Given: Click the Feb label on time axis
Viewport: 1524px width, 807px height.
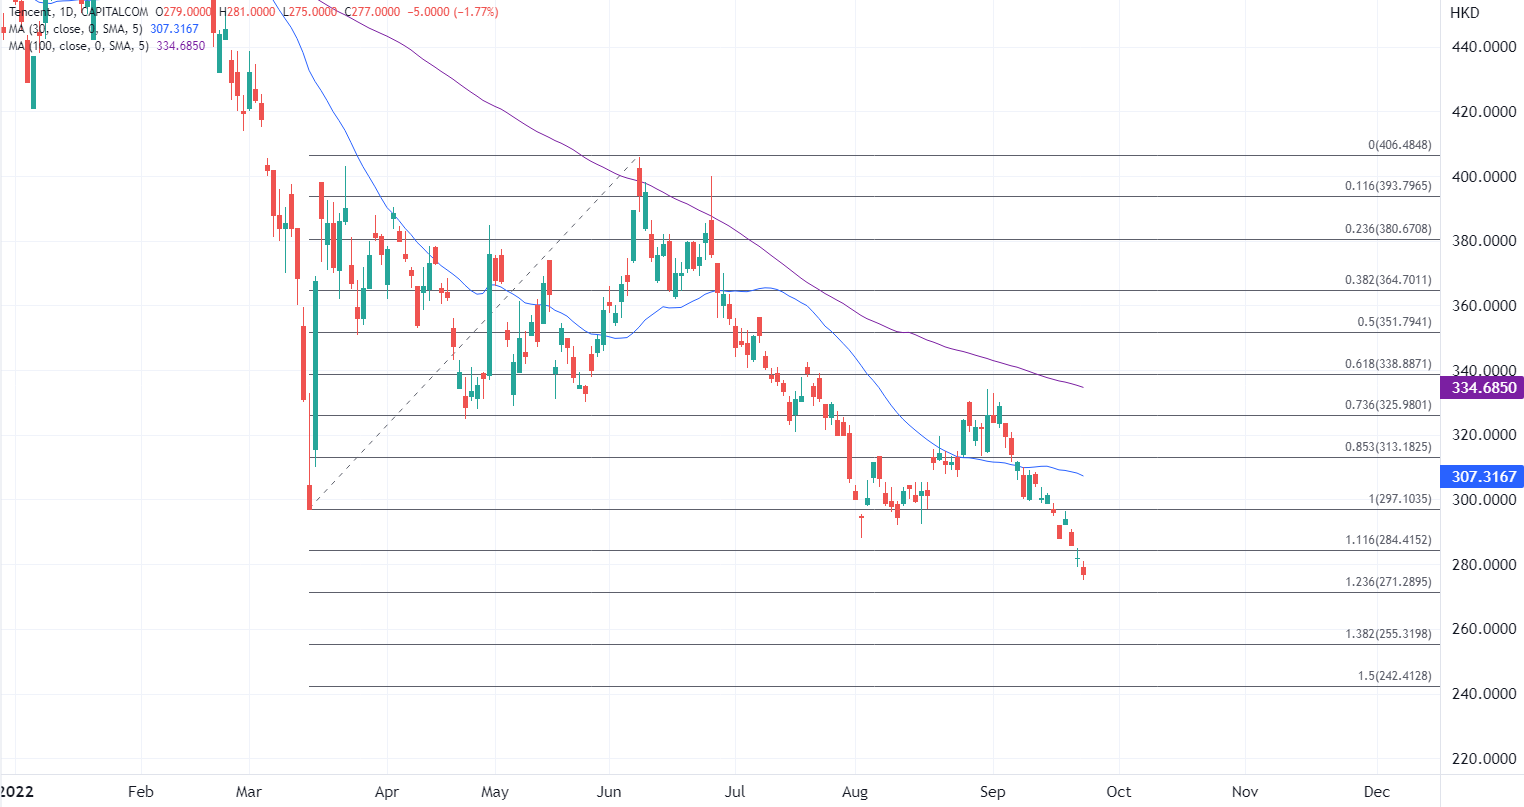Looking at the screenshot, I should (x=141, y=792).
